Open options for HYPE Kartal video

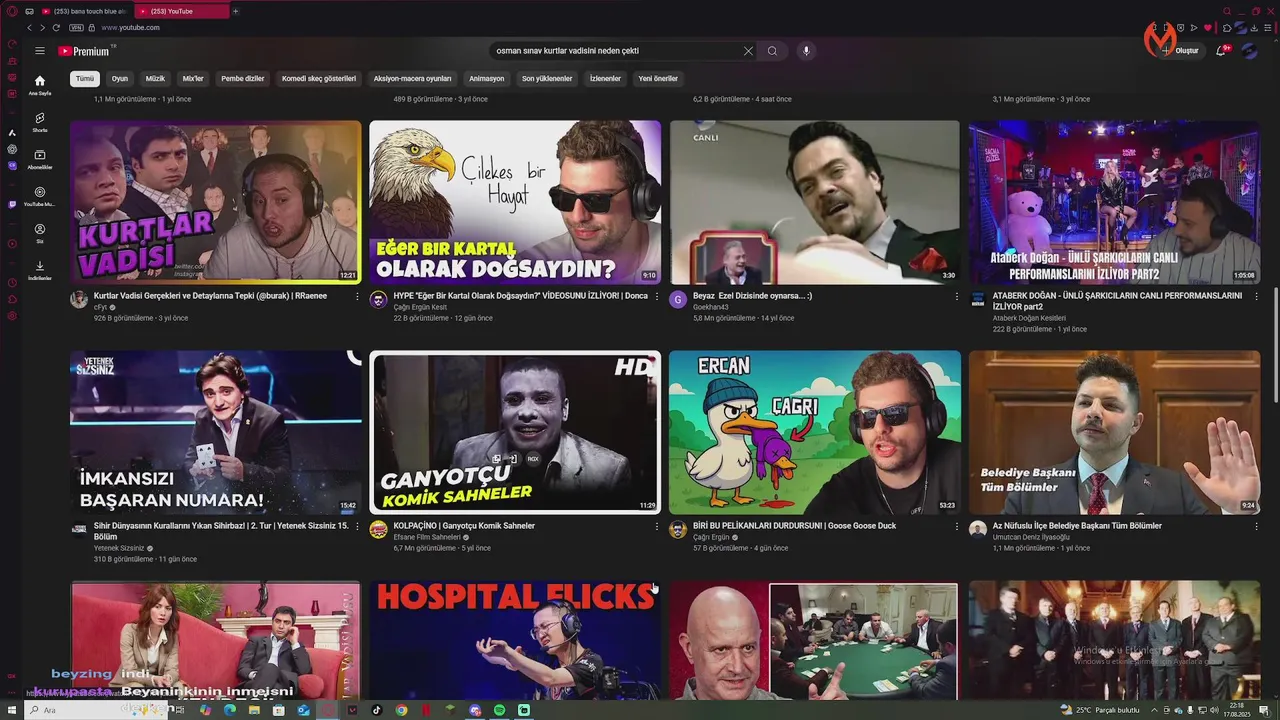[x=657, y=297]
